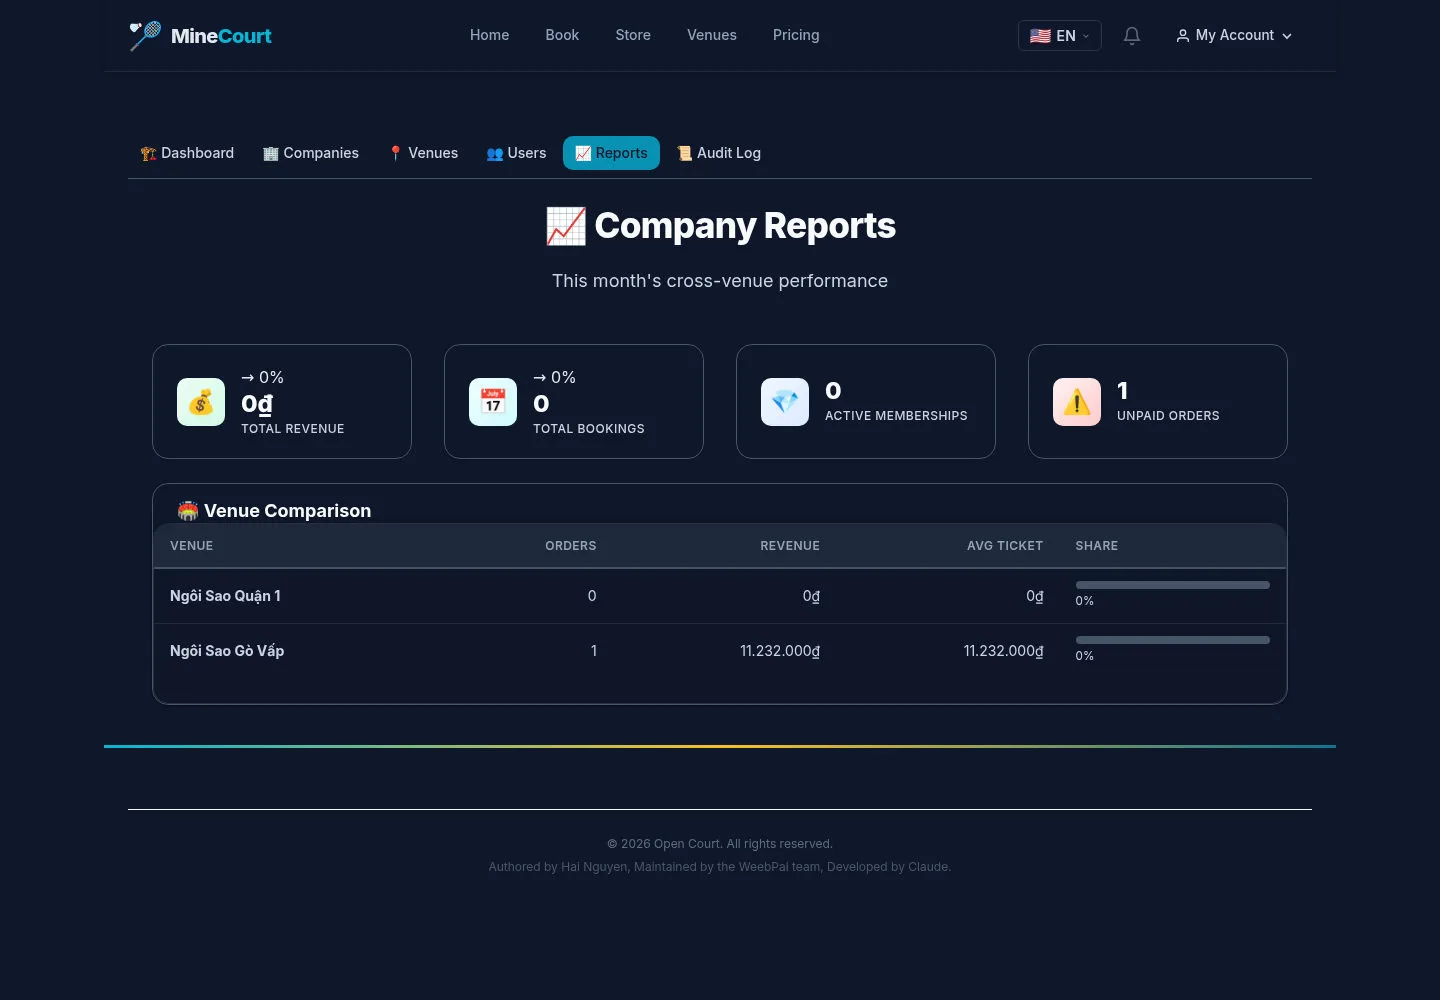Click the US flag icon

pos(1040,36)
